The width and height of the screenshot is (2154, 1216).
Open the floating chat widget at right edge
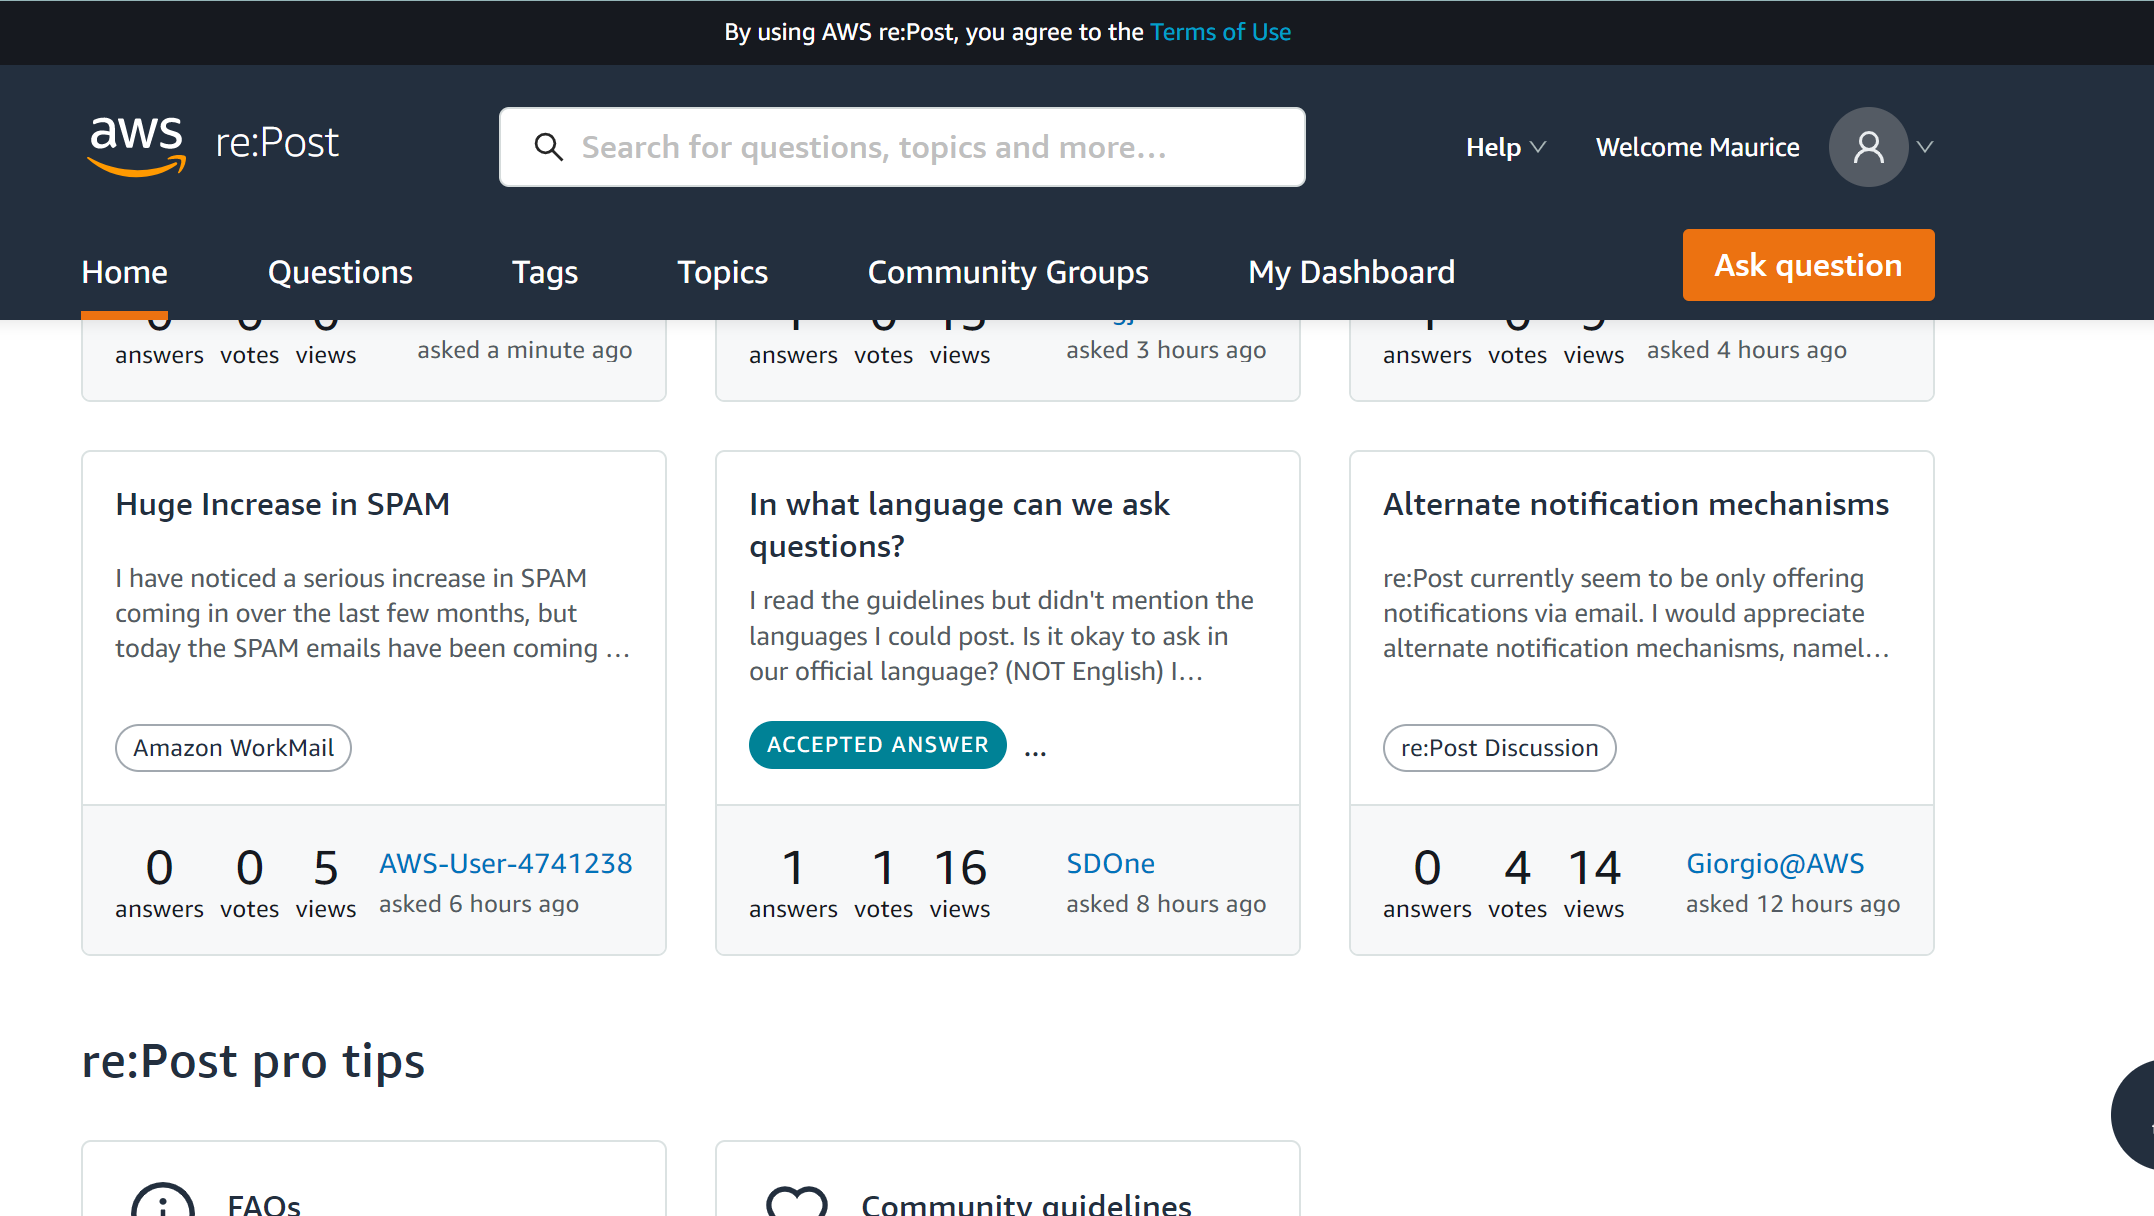2133,1115
